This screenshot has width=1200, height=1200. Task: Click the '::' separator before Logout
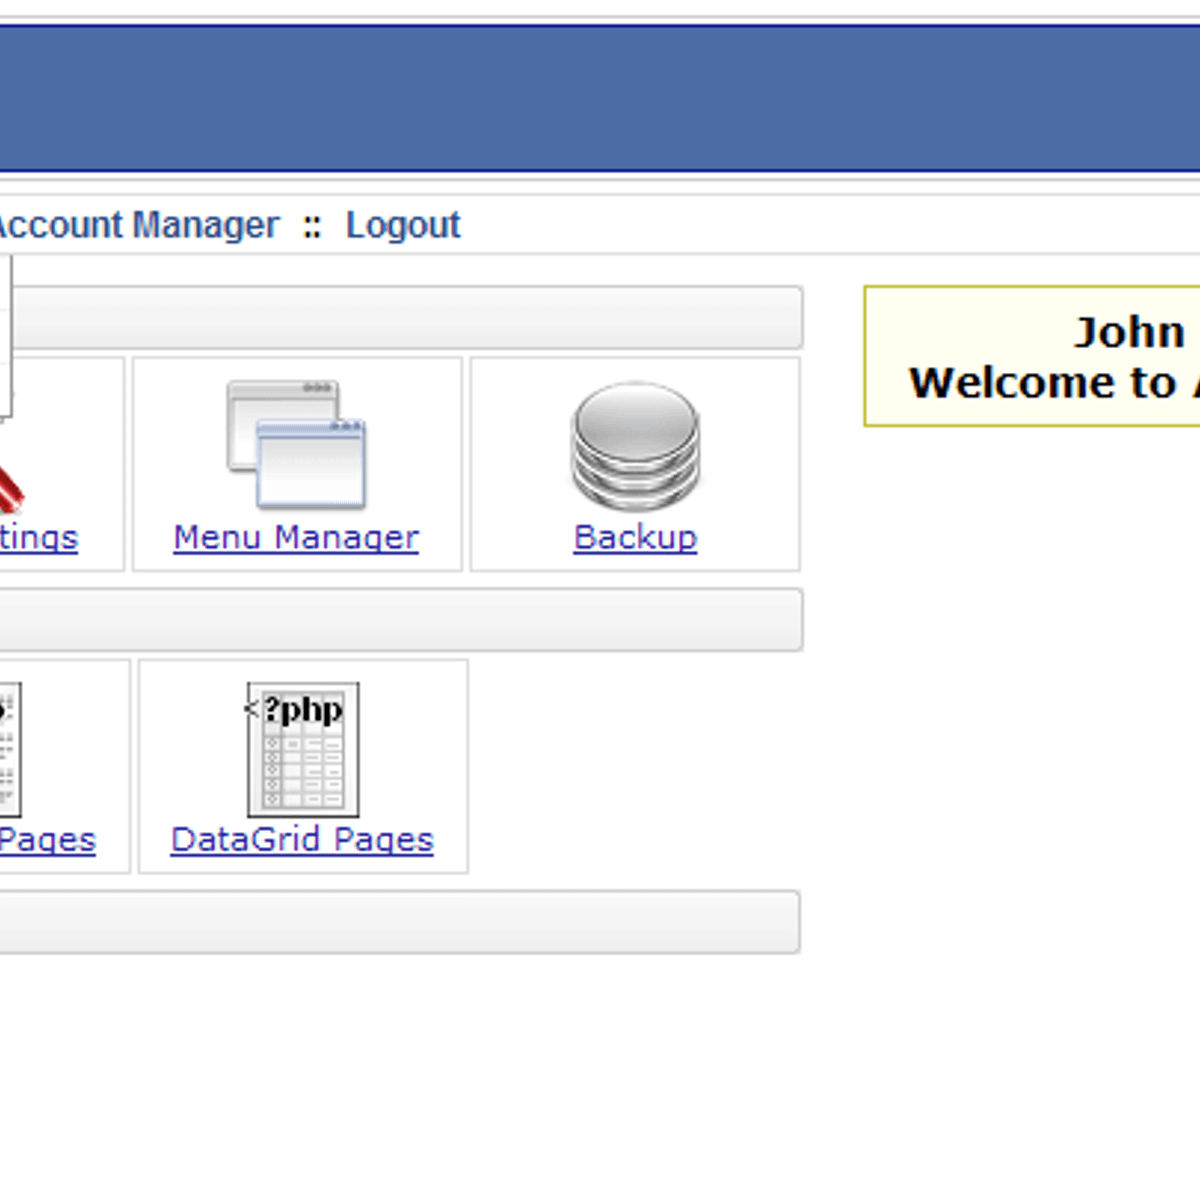pyautogui.click(x=312, y=227)
